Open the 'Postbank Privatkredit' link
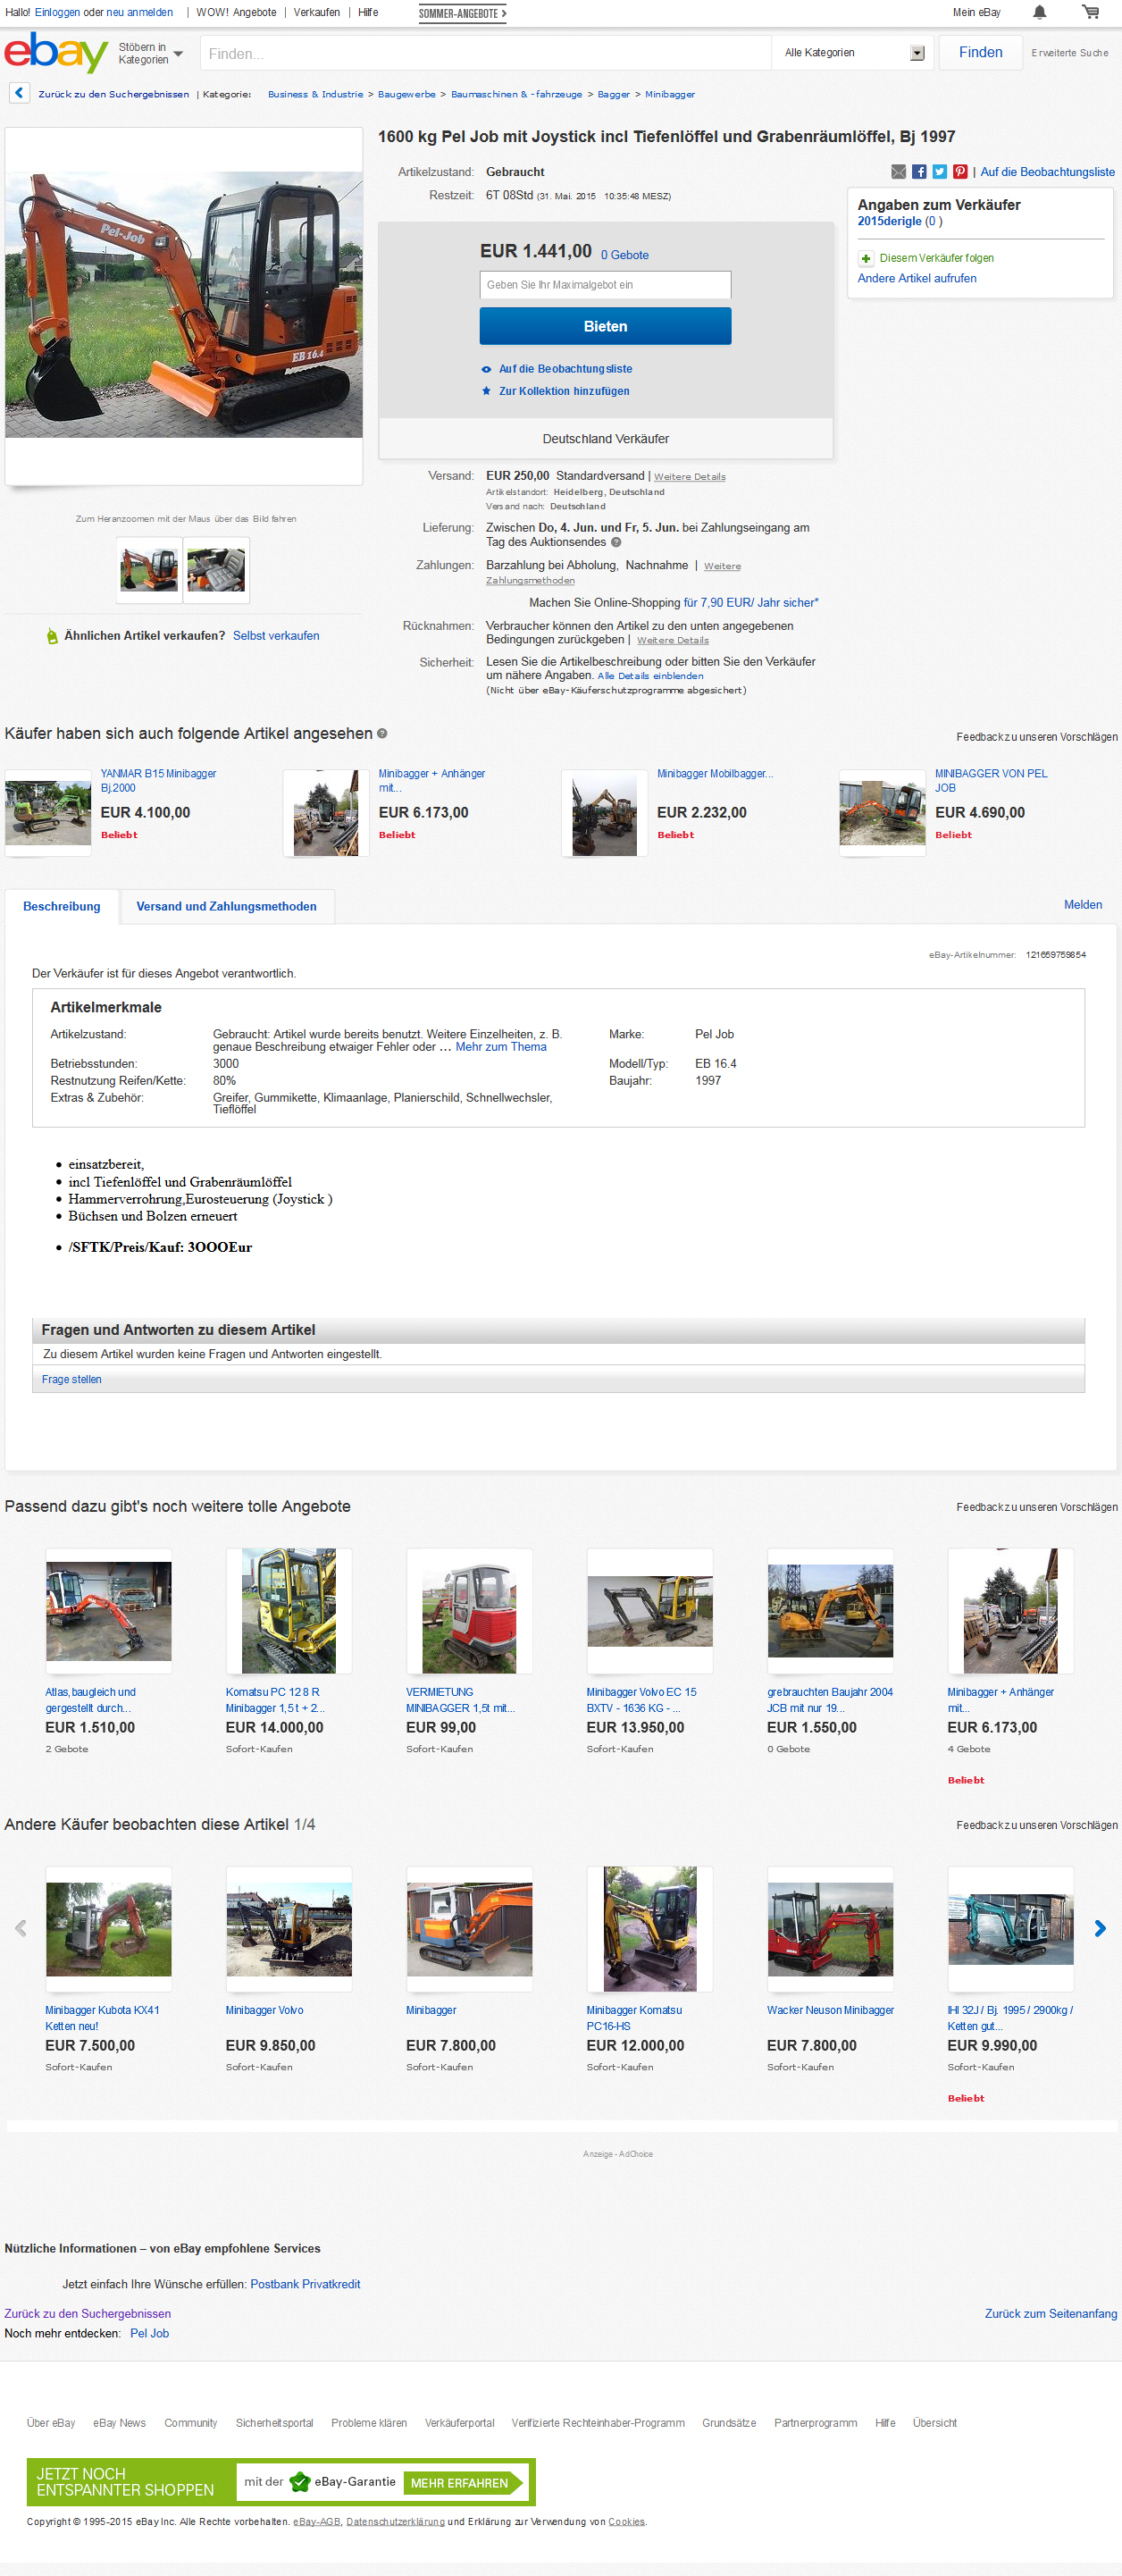This screenshot has width=1122, height=2576. coord(305,2284)
